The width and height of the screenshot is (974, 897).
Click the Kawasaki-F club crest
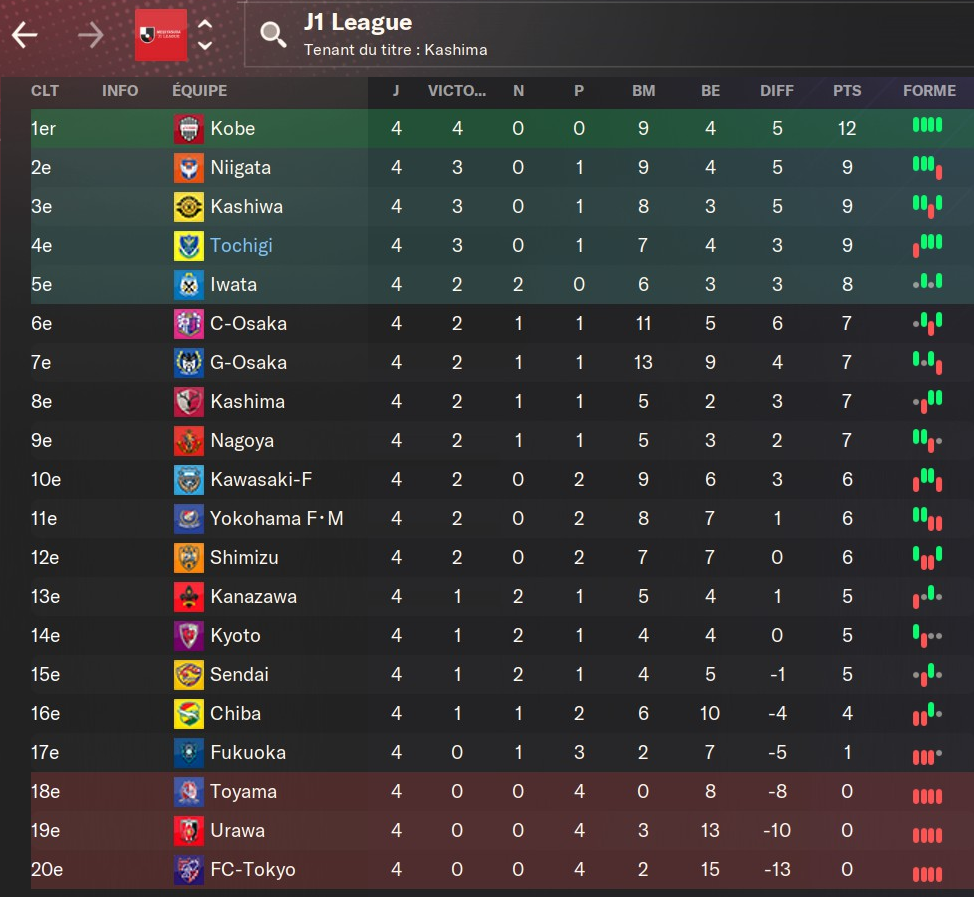(x=189, y=480)
